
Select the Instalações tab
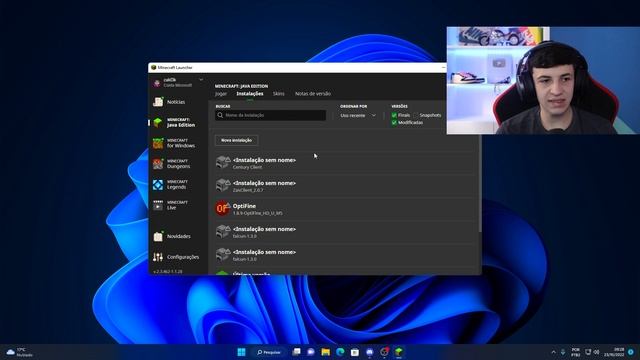[x=250, y=93]
